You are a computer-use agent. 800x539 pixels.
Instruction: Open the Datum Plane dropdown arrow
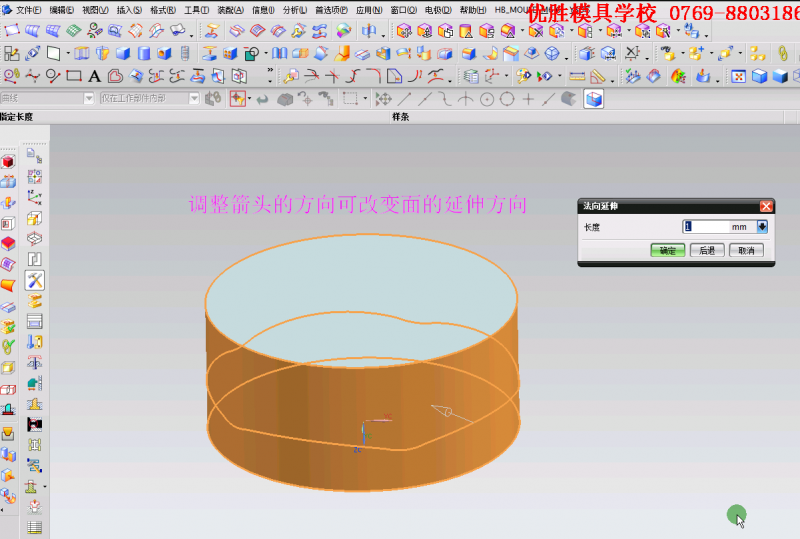click(68, 54)
